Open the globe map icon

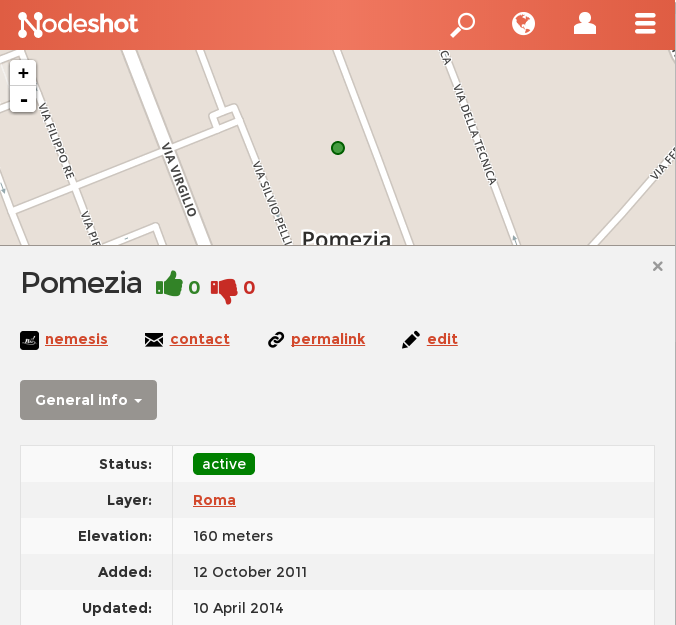523,24
